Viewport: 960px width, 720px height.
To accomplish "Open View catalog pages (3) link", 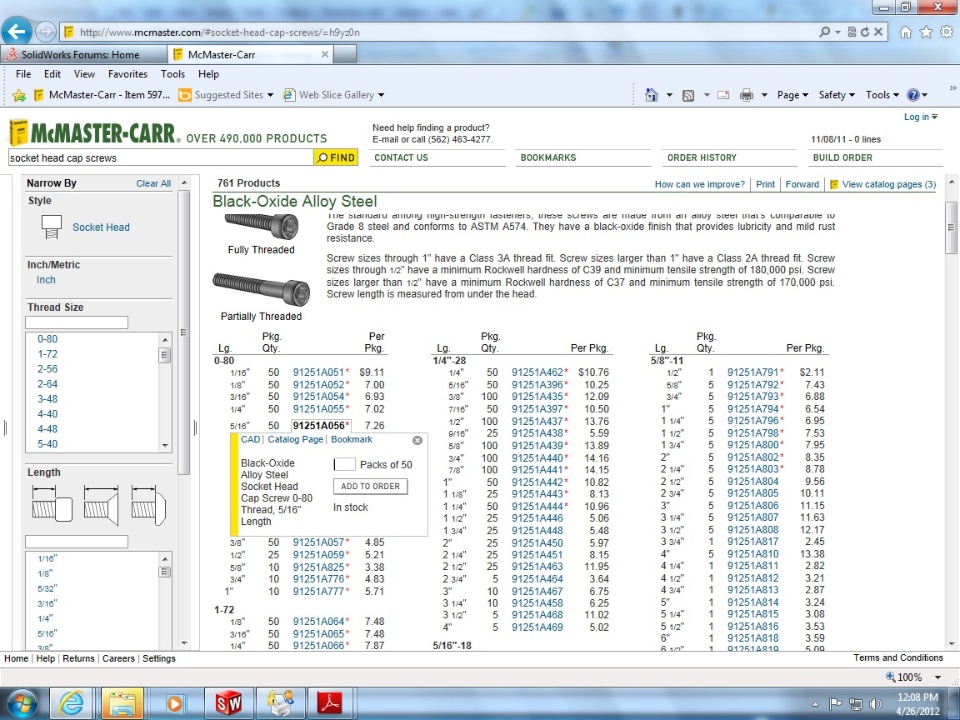I will pyautogui.click(x=888, y=184).
